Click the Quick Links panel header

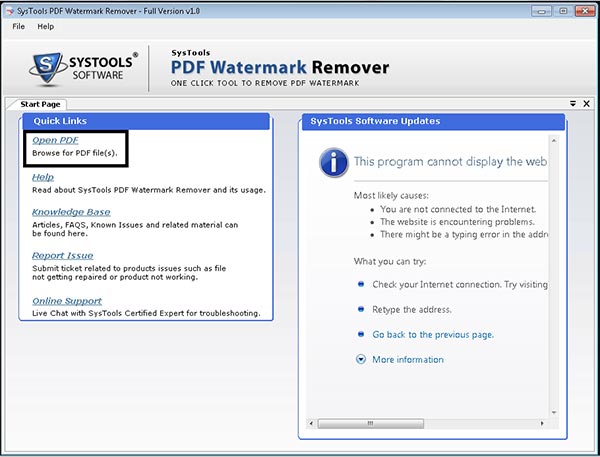coord(146,121)
